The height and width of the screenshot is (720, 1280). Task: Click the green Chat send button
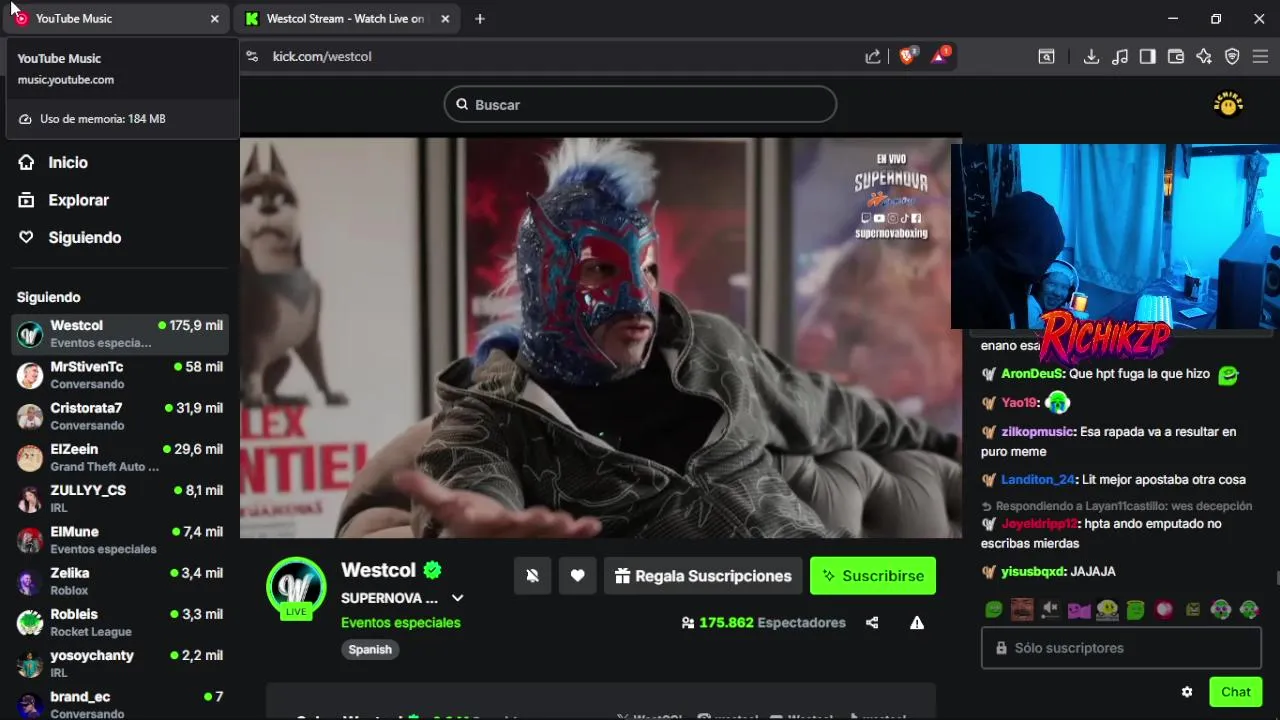coord(1235,692)
